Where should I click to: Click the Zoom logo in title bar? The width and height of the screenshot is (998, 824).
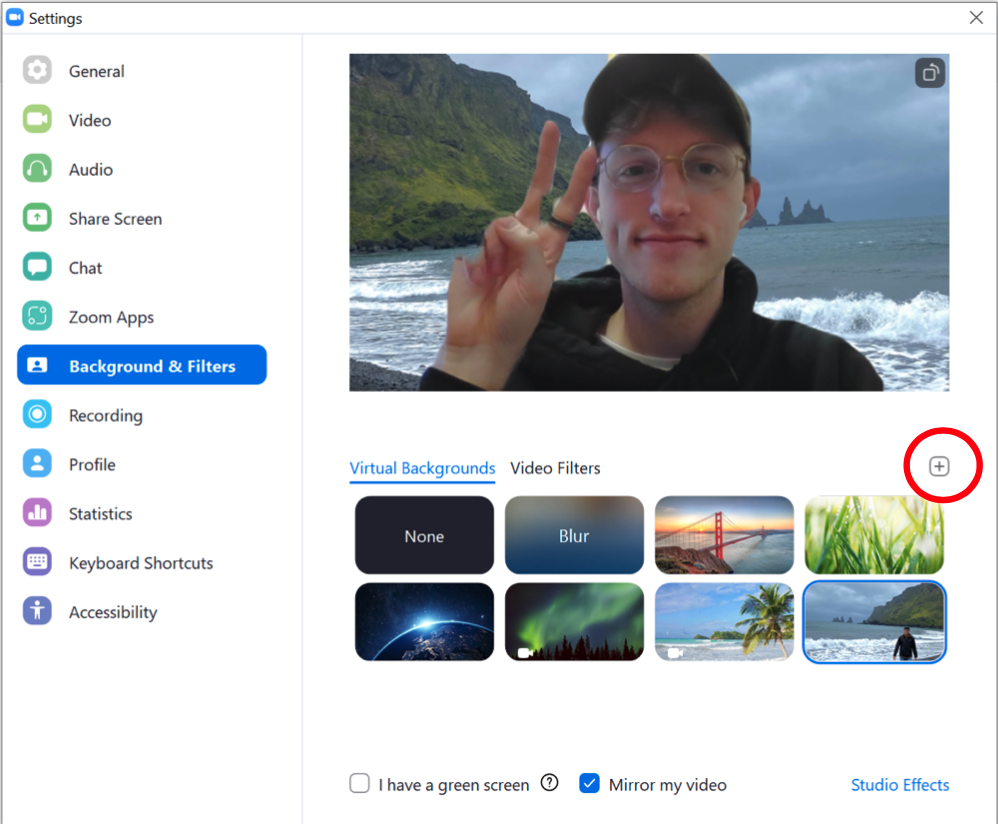[14, 17]
